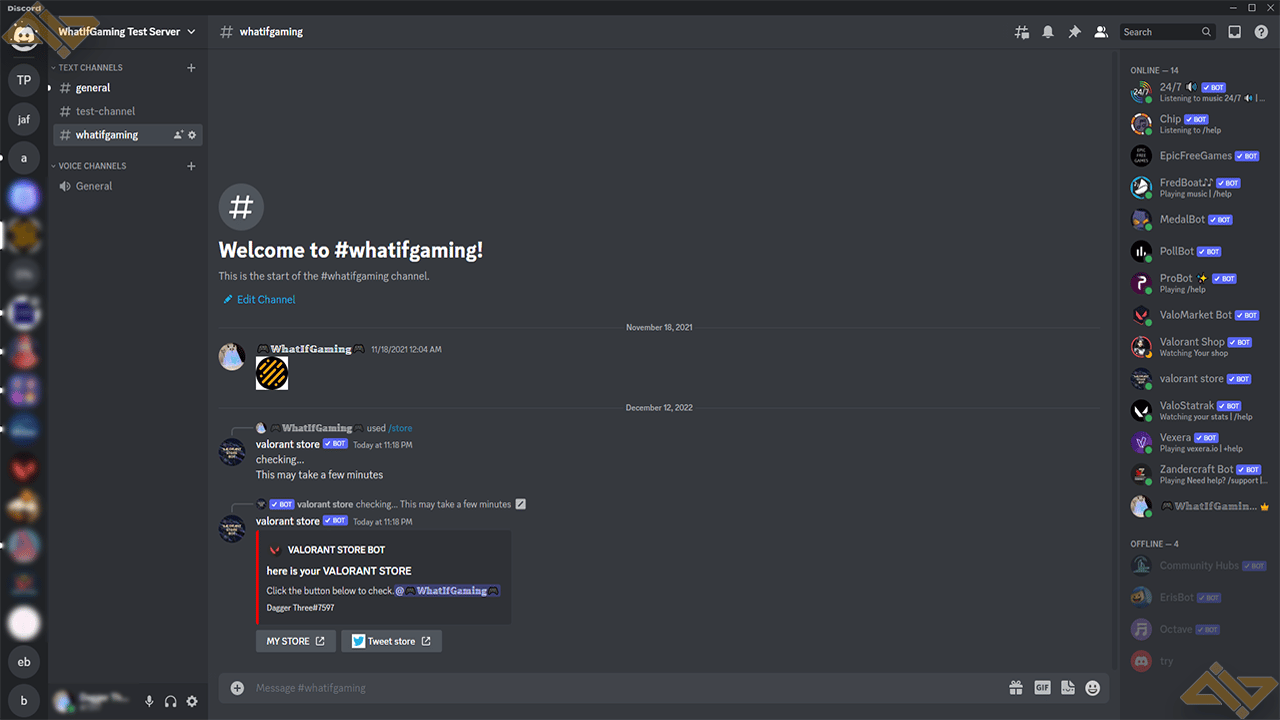Screen dimensions: 1280x720
Task: Click offline member Octave
Action: (x=1197, y=629)
